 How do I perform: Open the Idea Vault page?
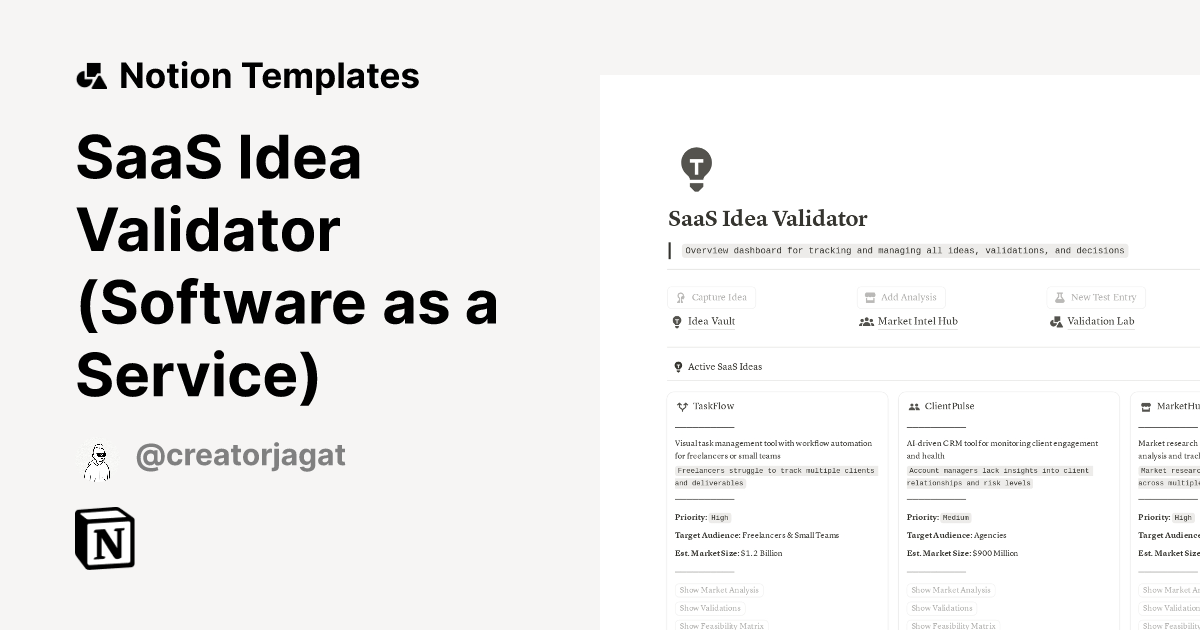pos(710,321)
